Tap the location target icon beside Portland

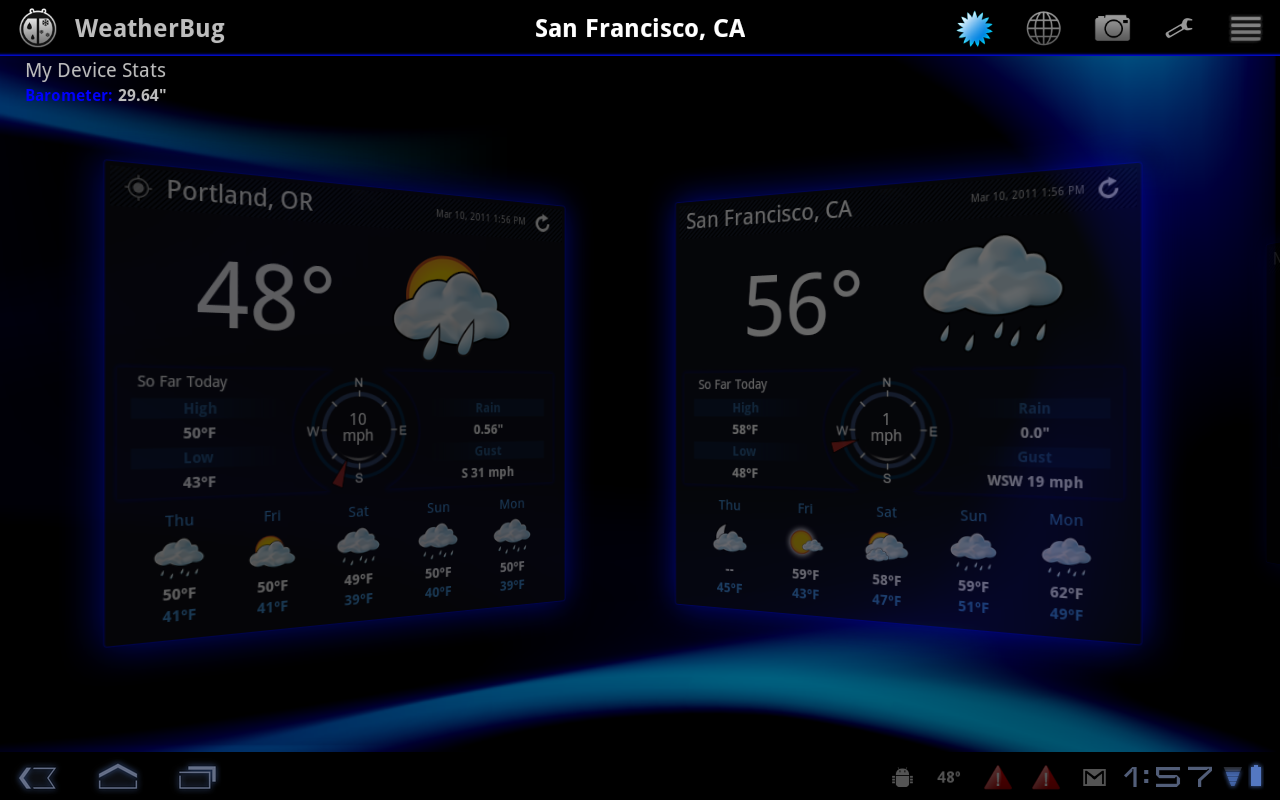pyautogui.click(x=138, y=187)
